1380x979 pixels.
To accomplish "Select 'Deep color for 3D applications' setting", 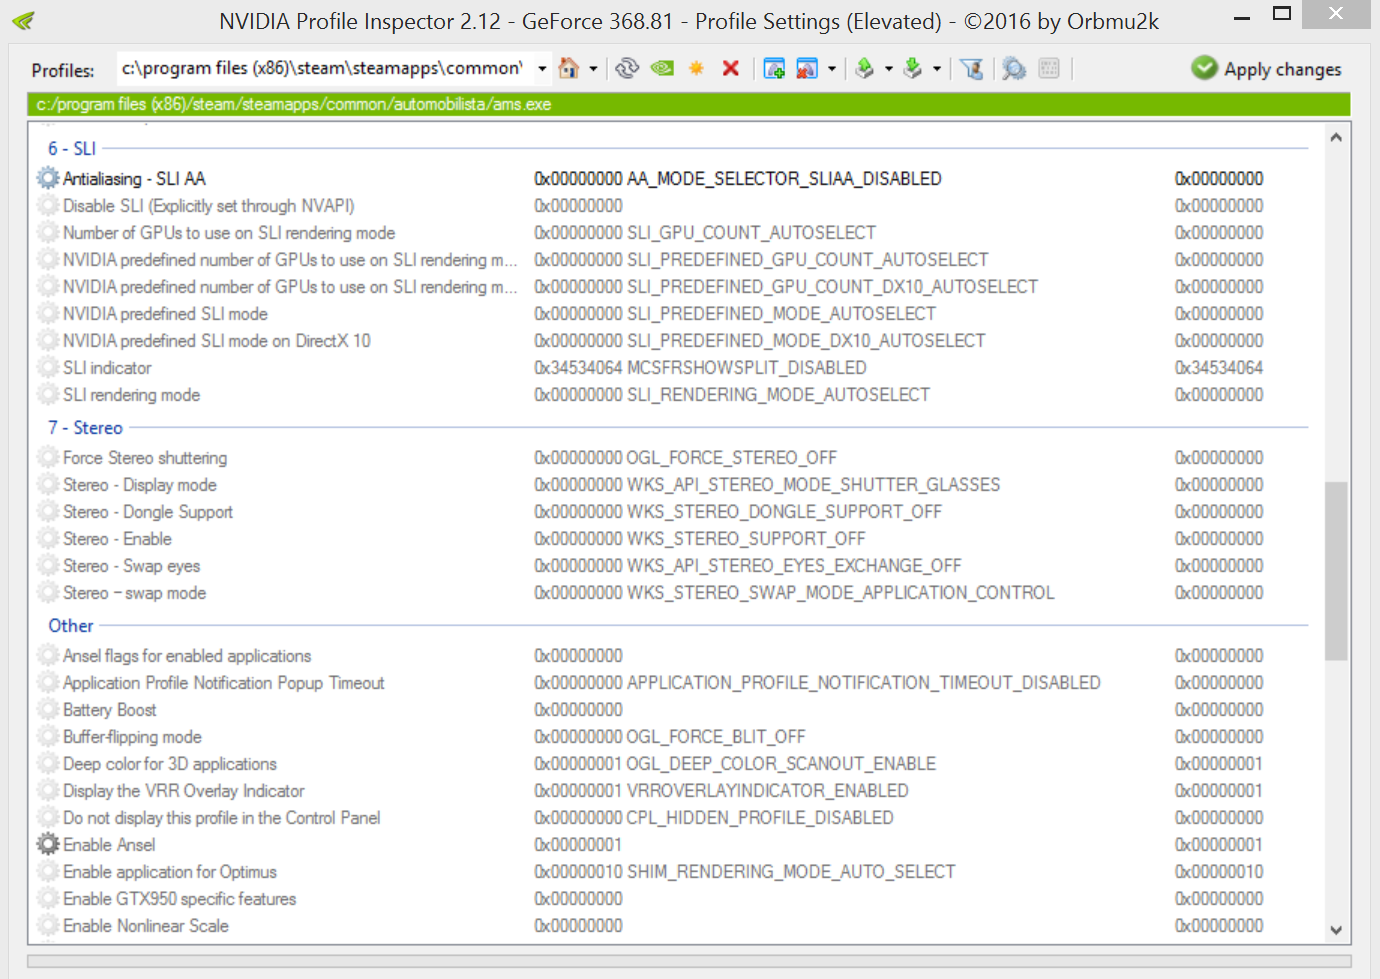I will click(170, 763).
